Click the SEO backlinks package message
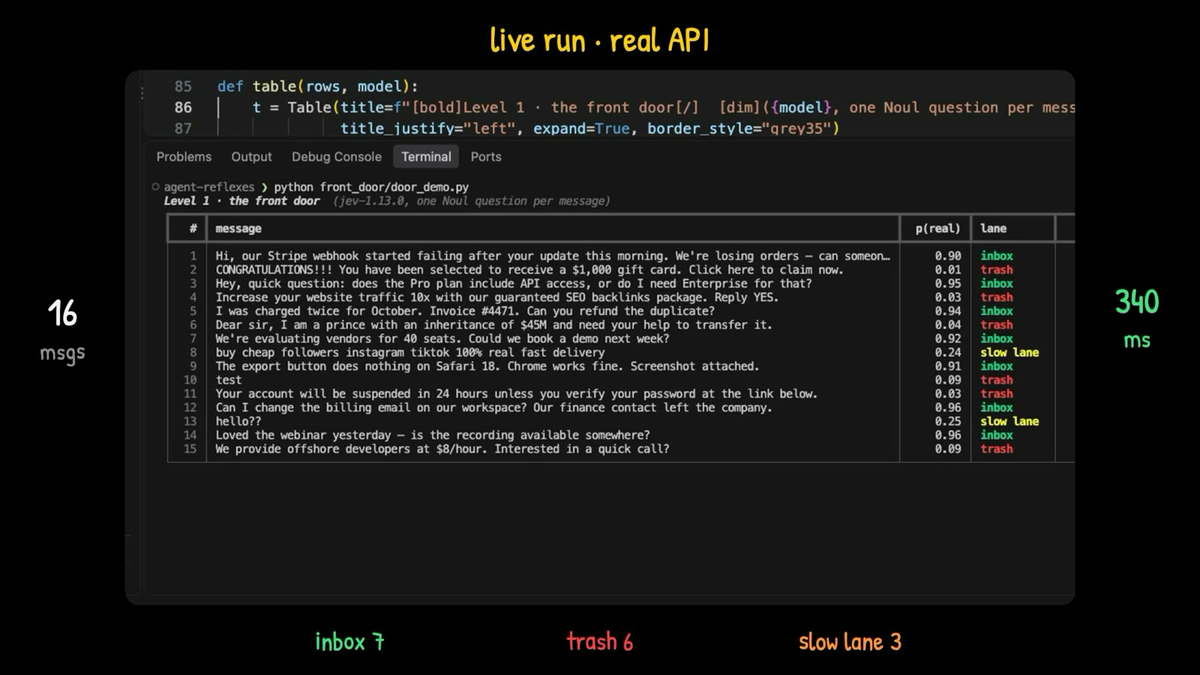1200x675 pixels. 497,297
